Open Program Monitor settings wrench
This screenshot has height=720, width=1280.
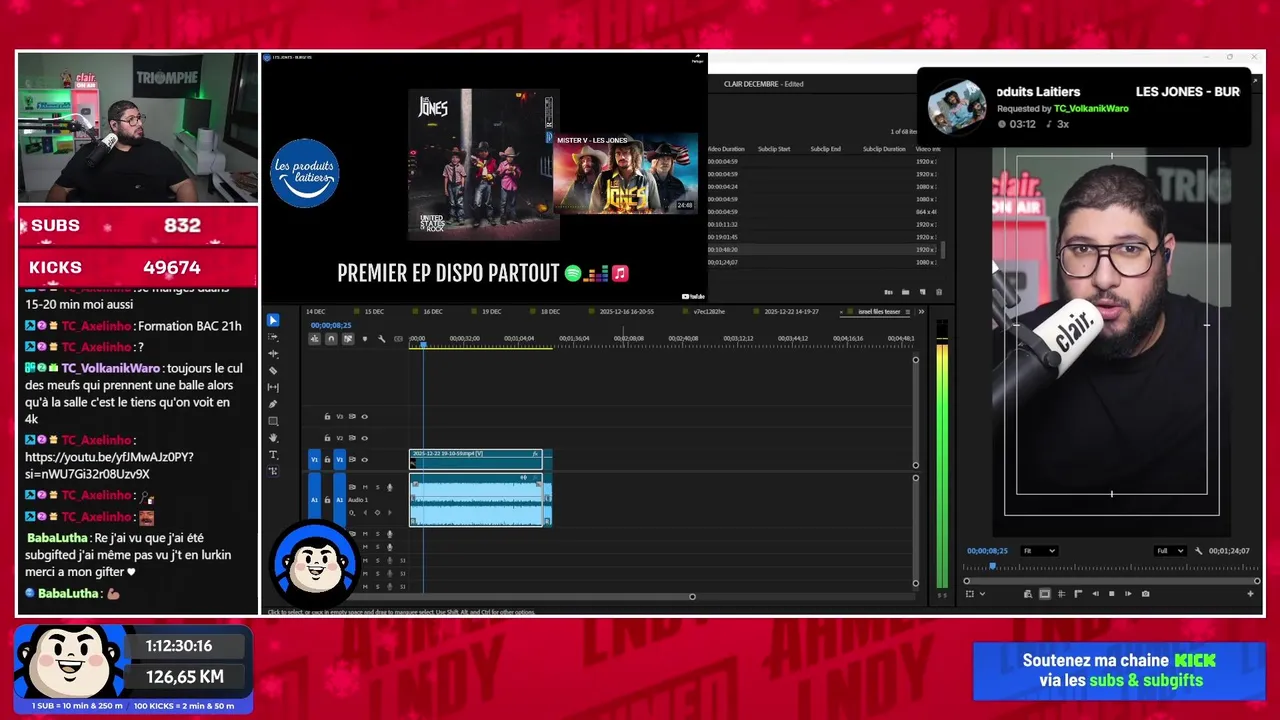[x=1198, y=551]
